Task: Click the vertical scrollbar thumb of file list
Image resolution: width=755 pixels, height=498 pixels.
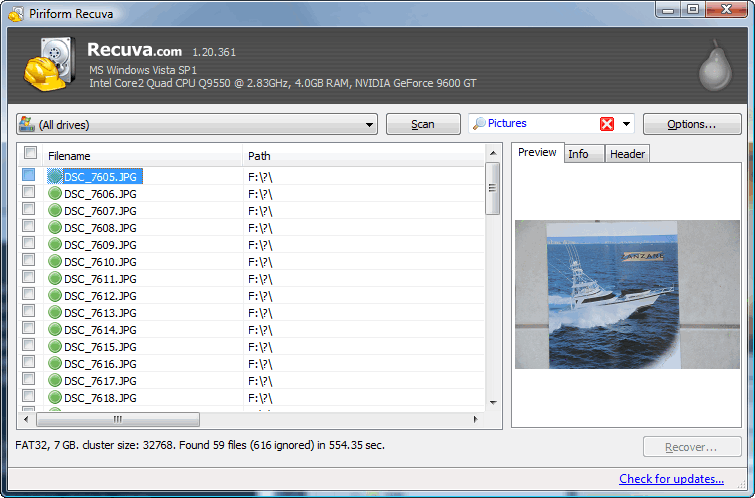Action: pyautogui.click(x=492, y=188)
